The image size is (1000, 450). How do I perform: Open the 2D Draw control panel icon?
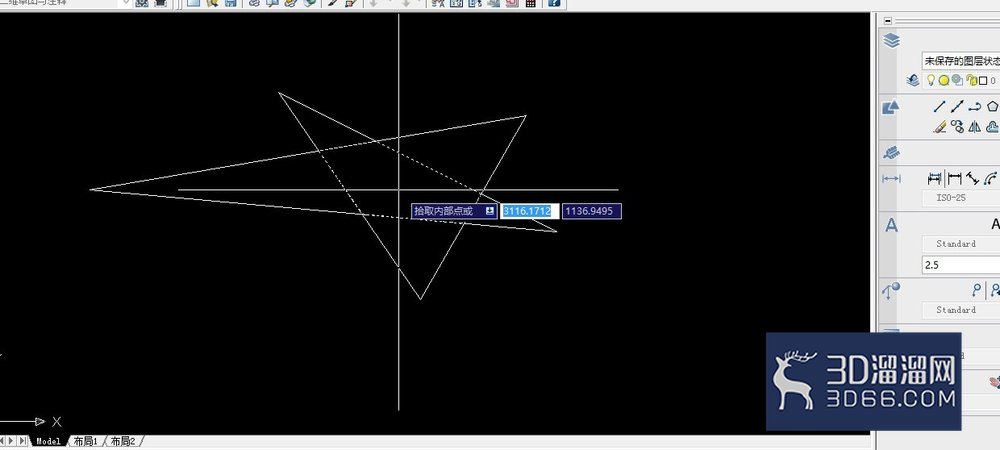[891, 107]
